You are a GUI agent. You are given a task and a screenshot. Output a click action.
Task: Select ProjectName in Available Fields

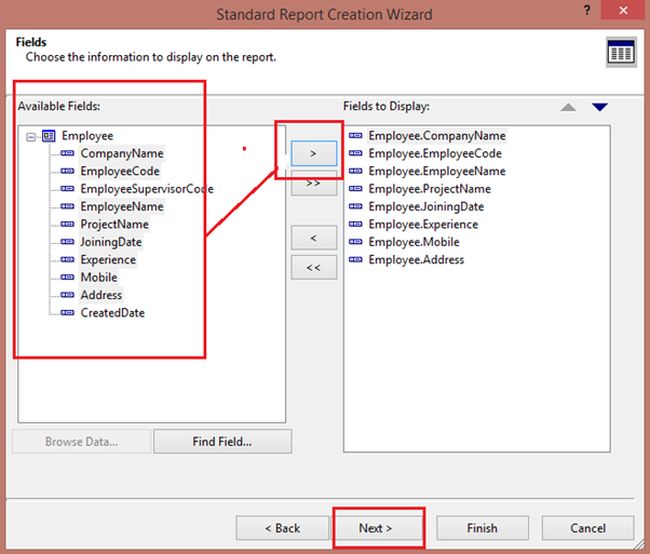(114, 224)
